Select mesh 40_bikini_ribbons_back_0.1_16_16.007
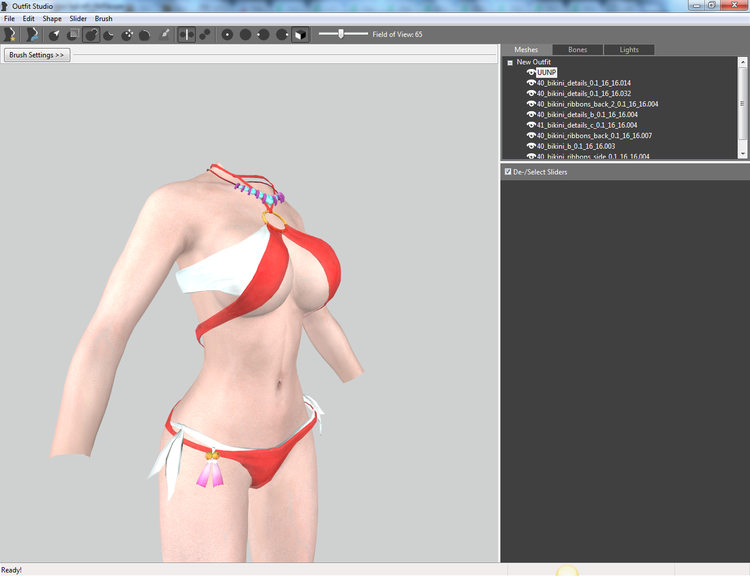 pyautogui.click(x=594, y=135)
